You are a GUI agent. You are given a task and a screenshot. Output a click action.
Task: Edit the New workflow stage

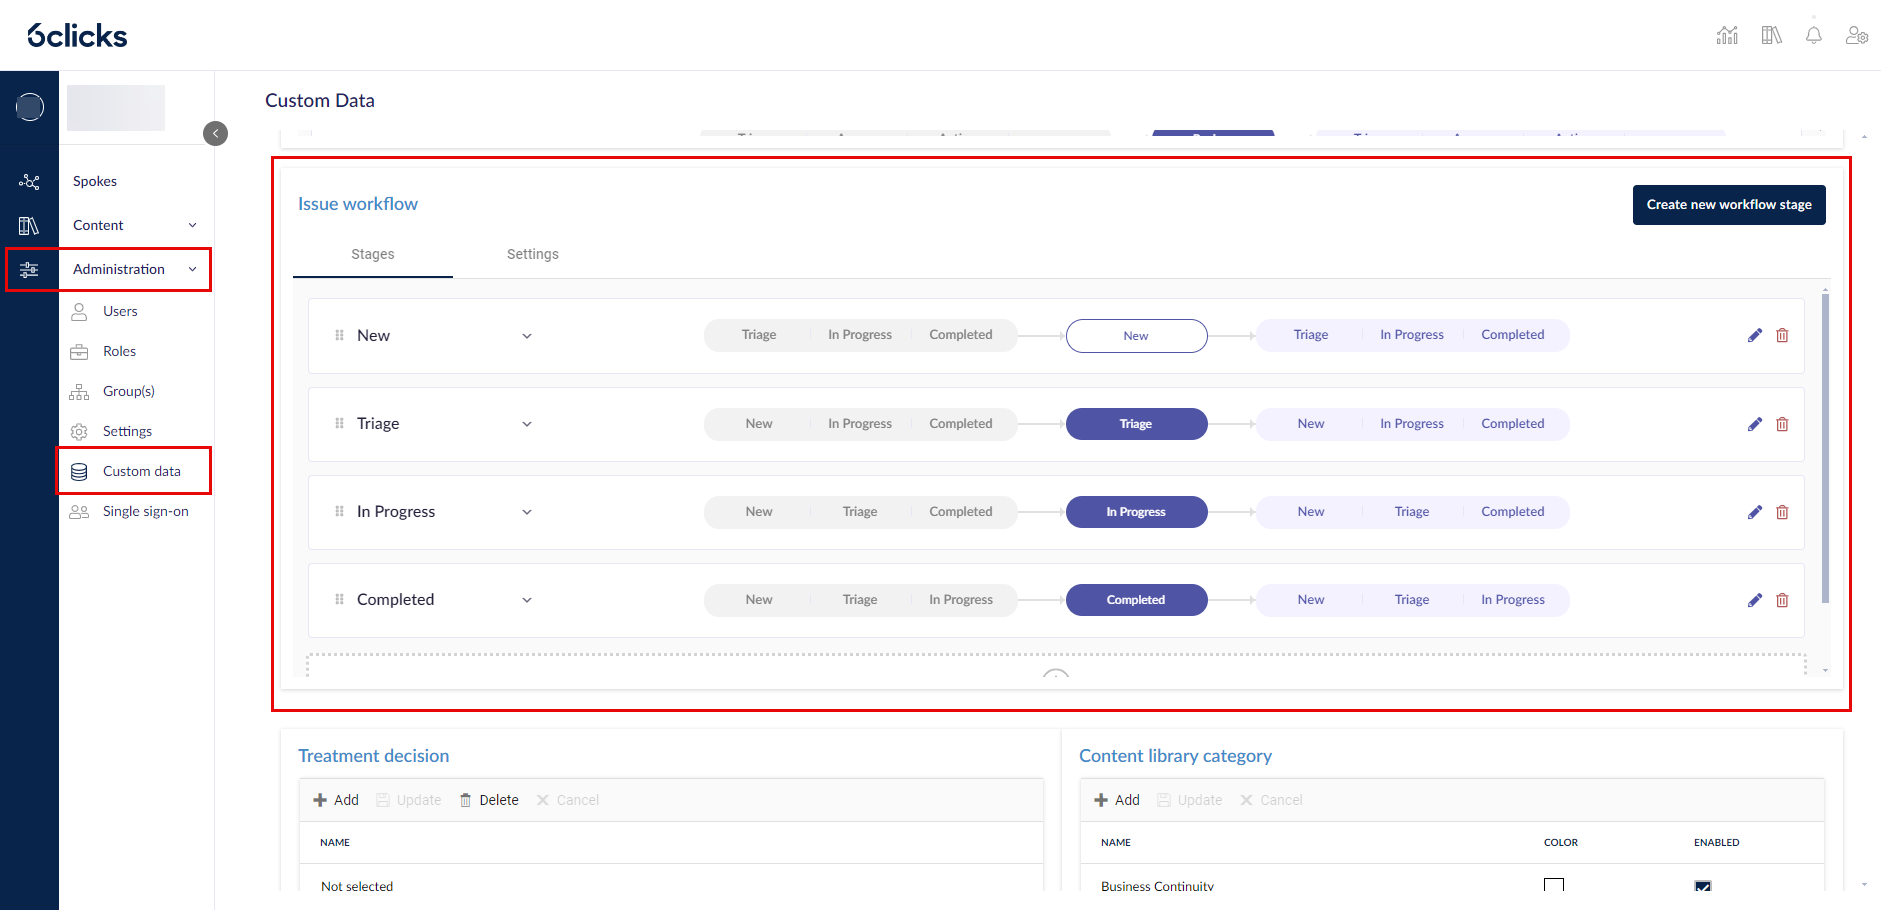[1754, 336]
